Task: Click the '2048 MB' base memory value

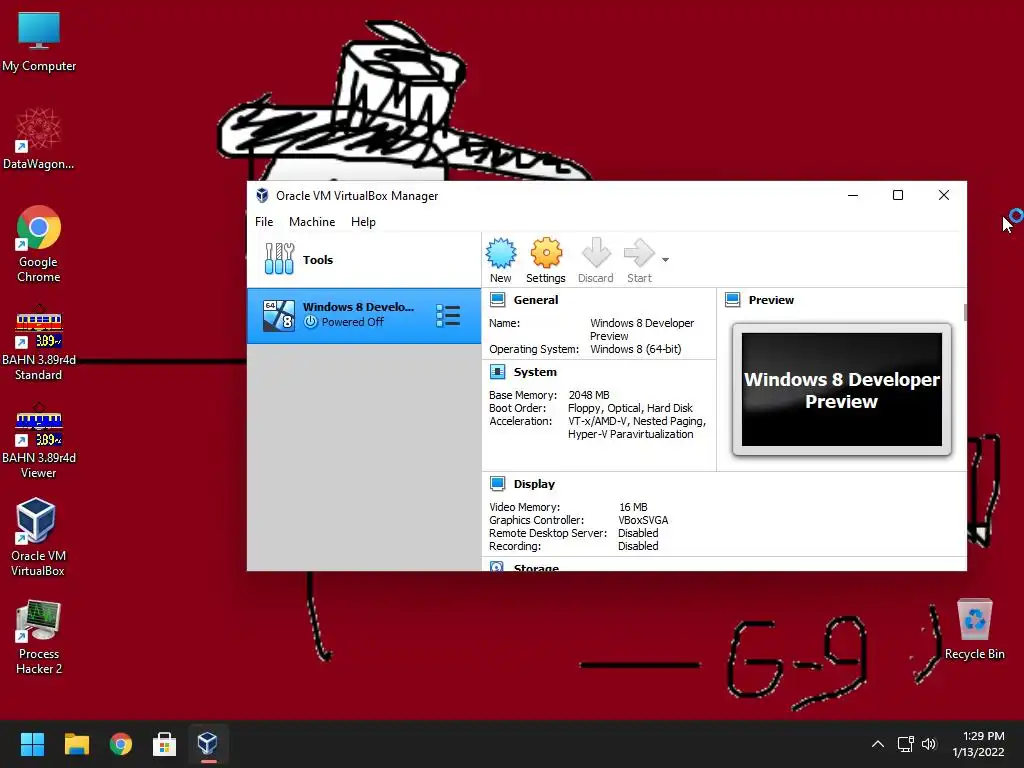Action: click(x=589, y=395)
